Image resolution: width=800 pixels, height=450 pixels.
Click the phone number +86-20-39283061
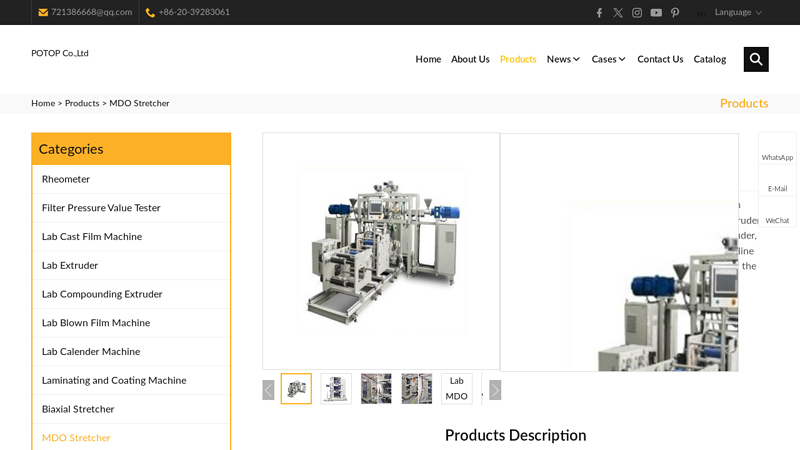194,12
